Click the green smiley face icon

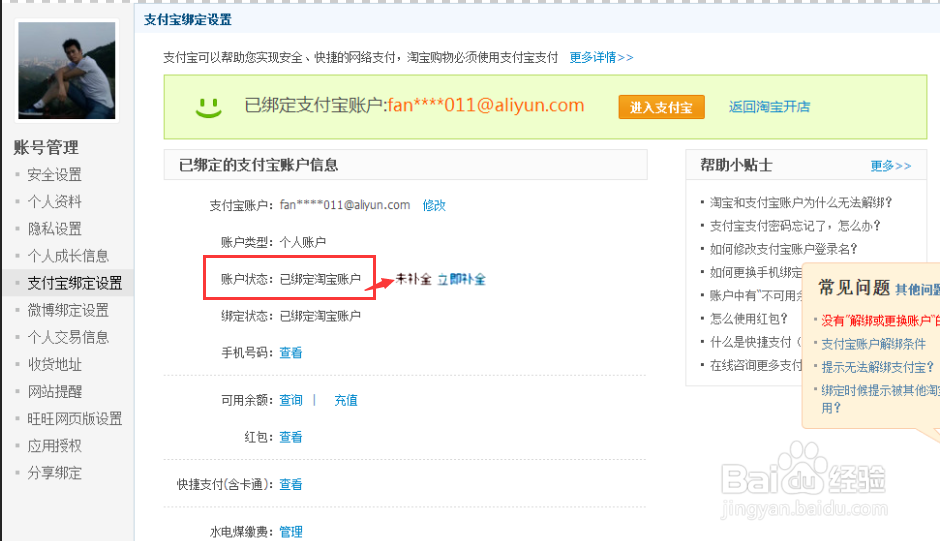[x=209, y=107]
